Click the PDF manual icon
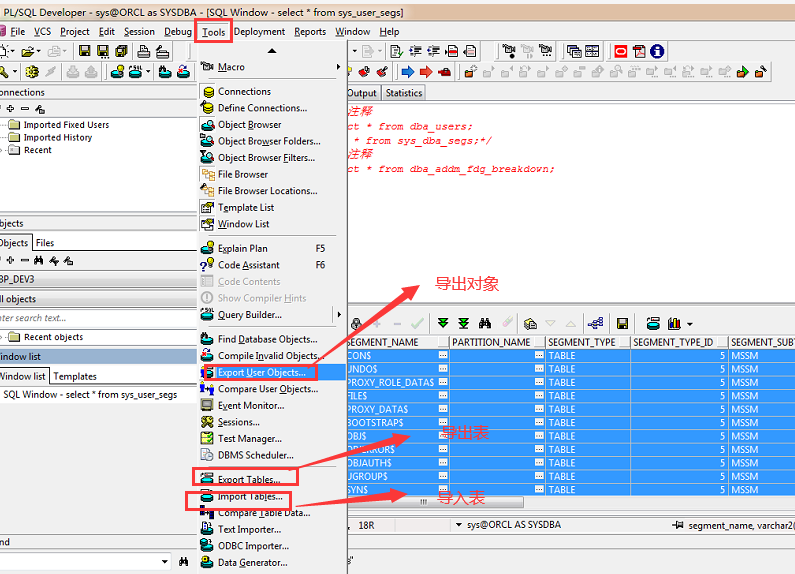The image size is (795, 574). (639, 51)
